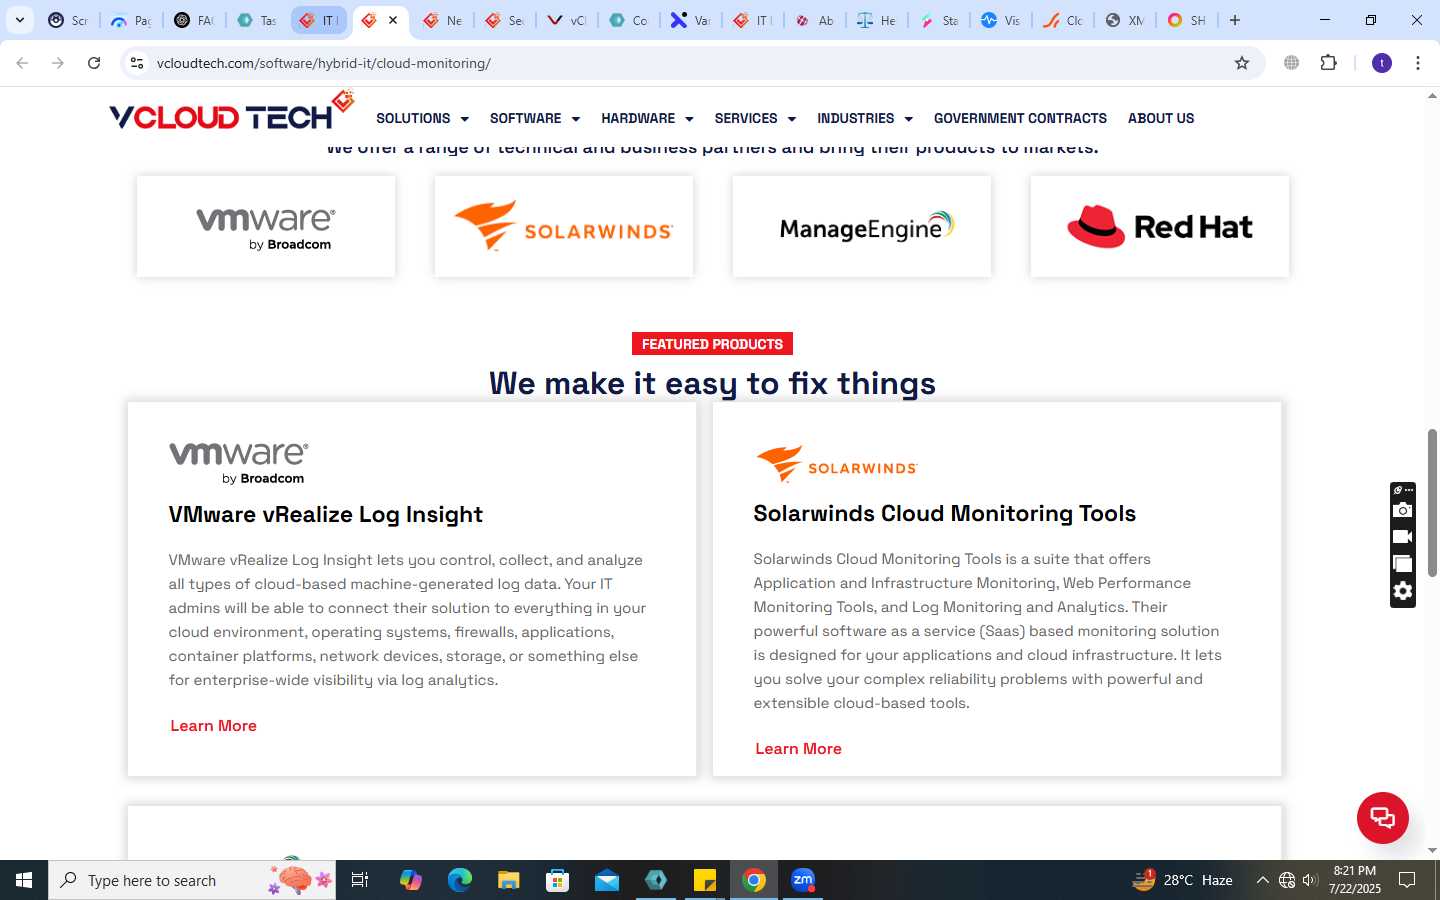
Task: Open the Chrome extensions menu
Action: [x=1329, y=63]
